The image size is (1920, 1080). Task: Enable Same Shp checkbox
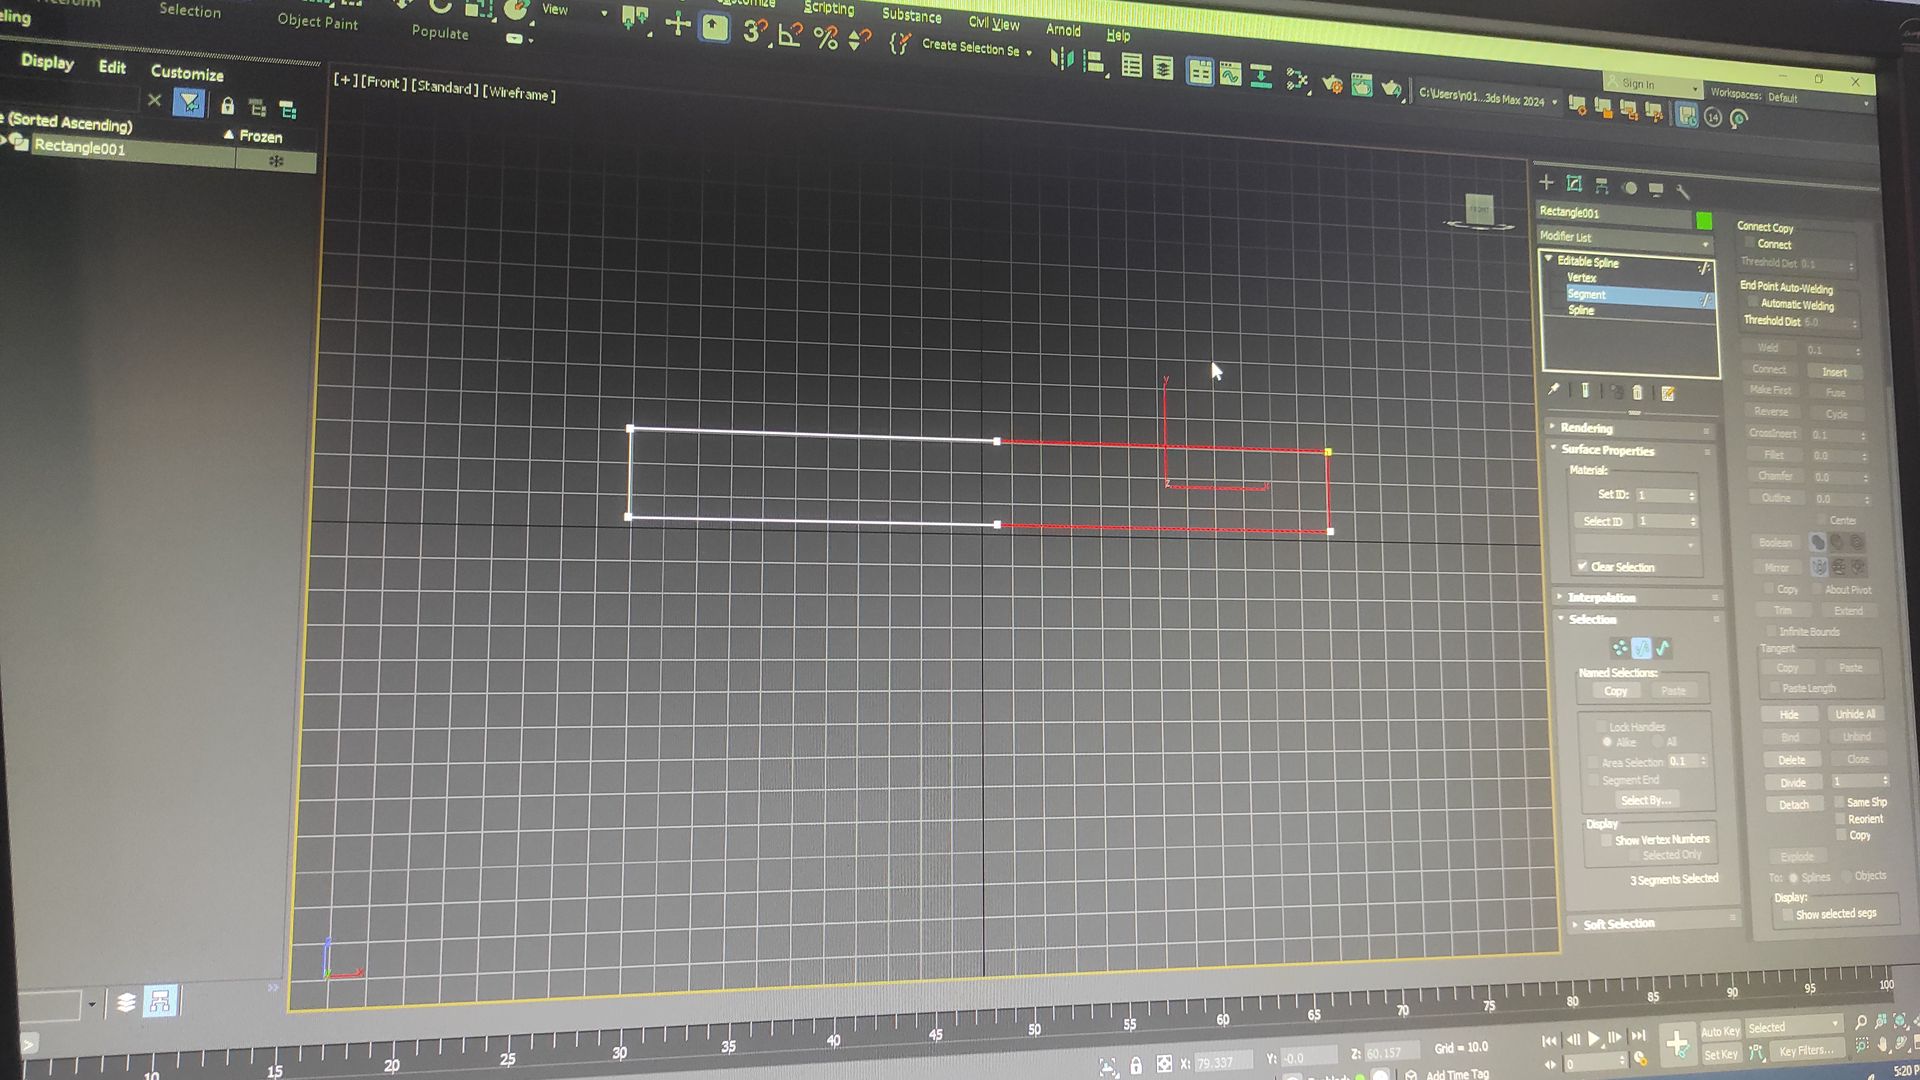1839,801
